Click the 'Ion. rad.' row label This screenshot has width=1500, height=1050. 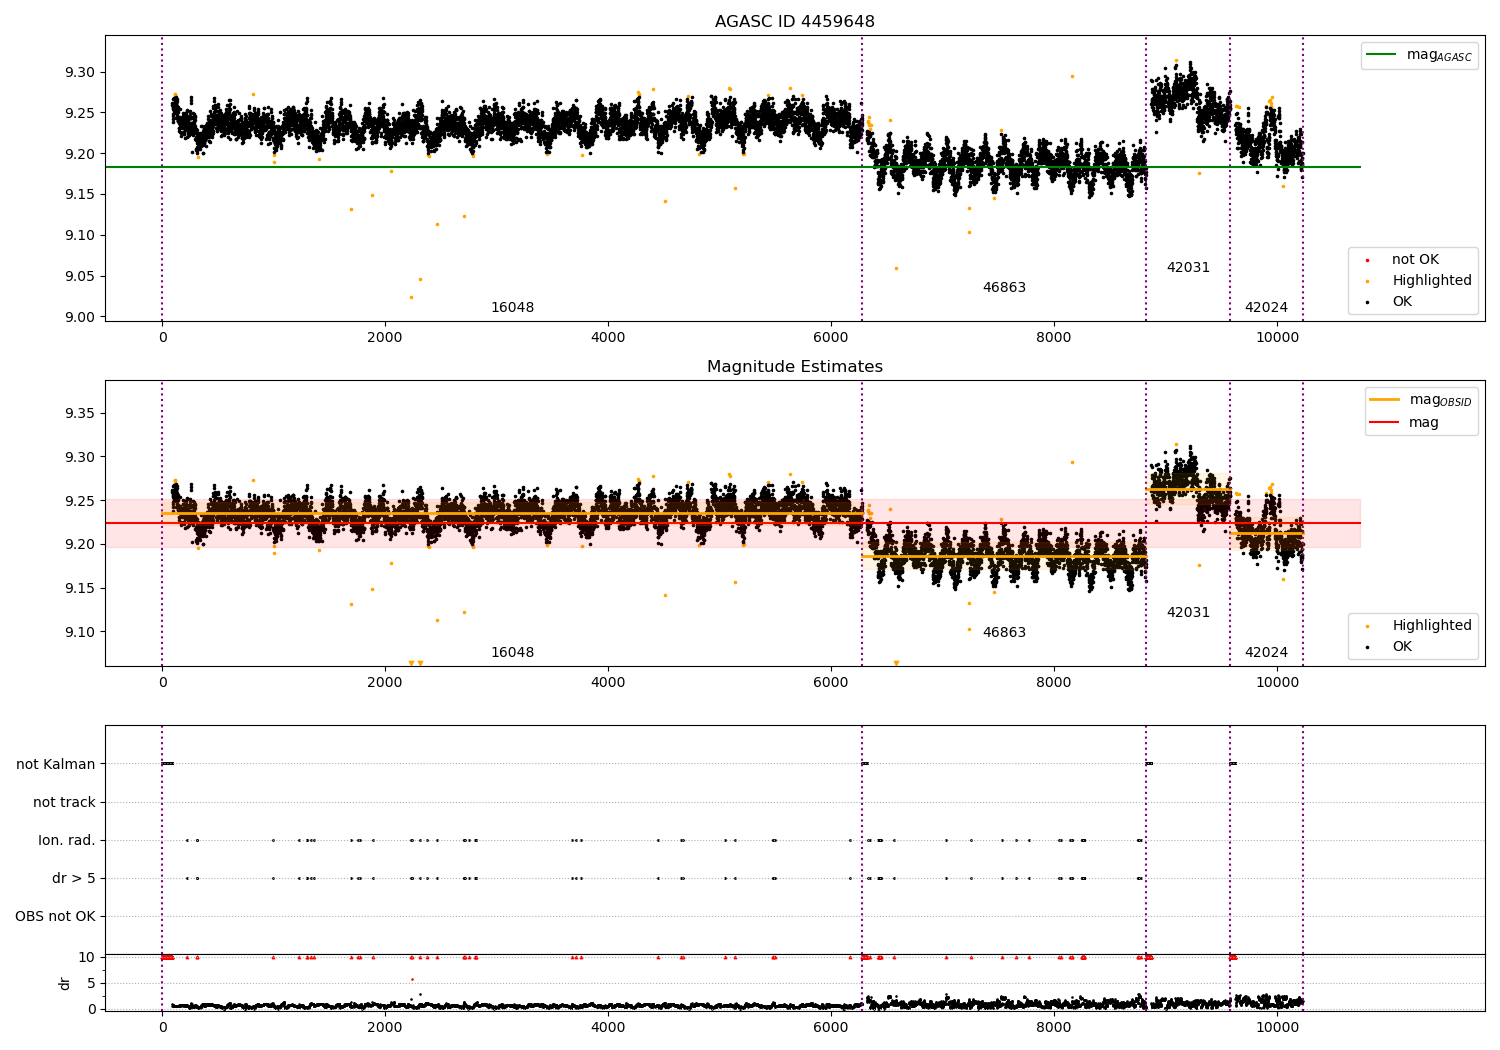tap(67, 841)
